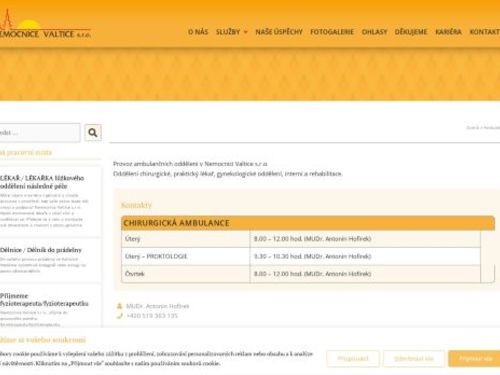
Task: Open the KONTAKT menu item
Action: tap(485, 32)
